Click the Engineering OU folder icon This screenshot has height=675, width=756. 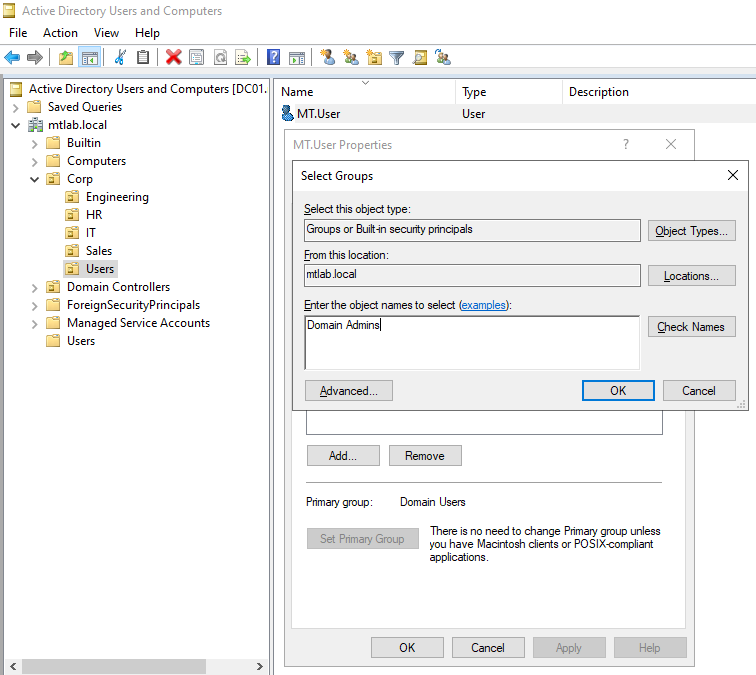[72, 197]
